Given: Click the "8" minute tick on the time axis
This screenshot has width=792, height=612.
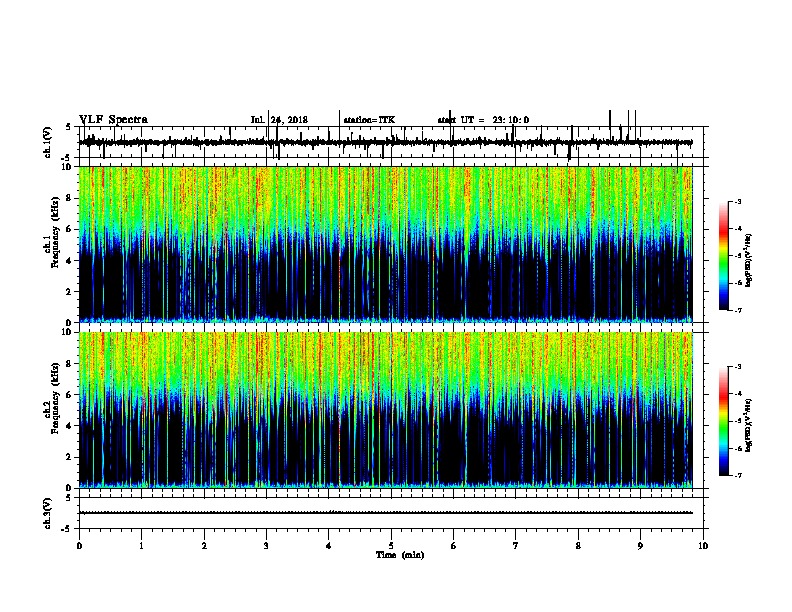Looking at the screenshot, I should click(x=578, y=546).
